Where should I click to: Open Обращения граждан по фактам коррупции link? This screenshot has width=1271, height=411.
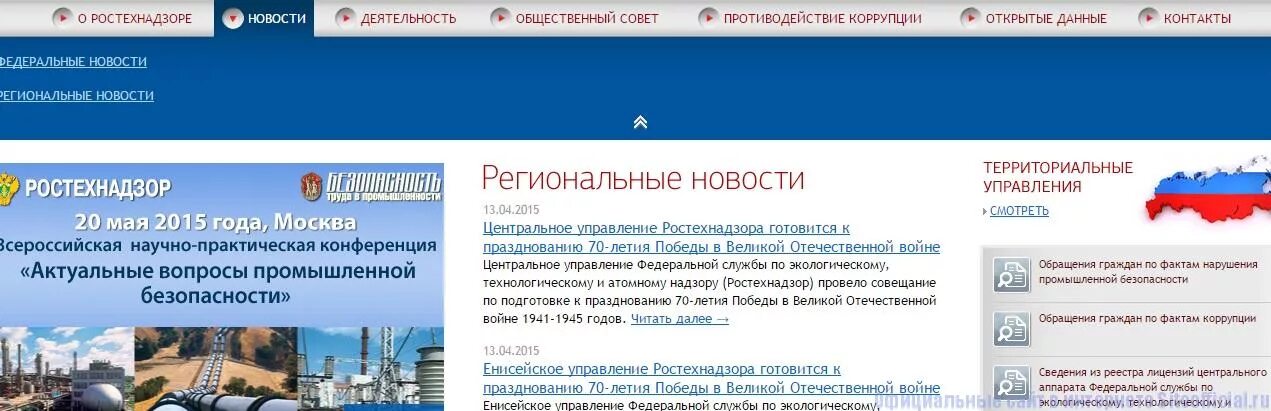[1147, 318]
